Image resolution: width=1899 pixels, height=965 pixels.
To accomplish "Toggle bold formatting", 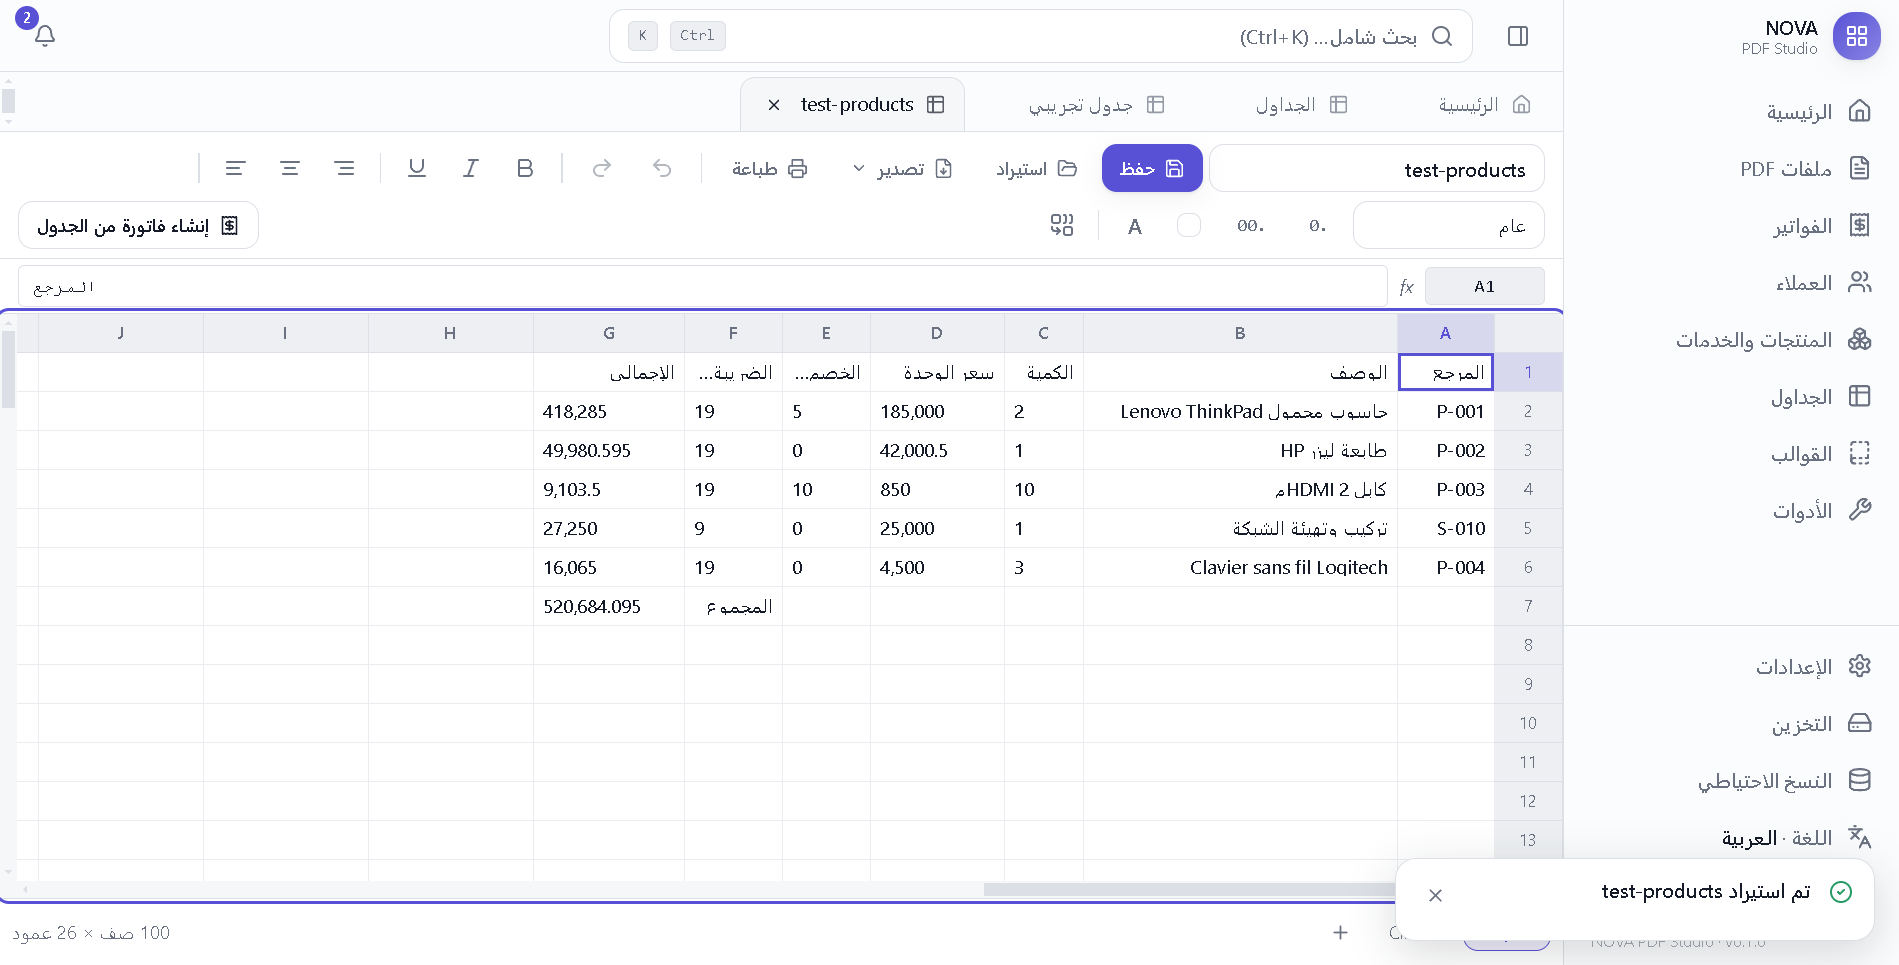I will pos(525,168).
